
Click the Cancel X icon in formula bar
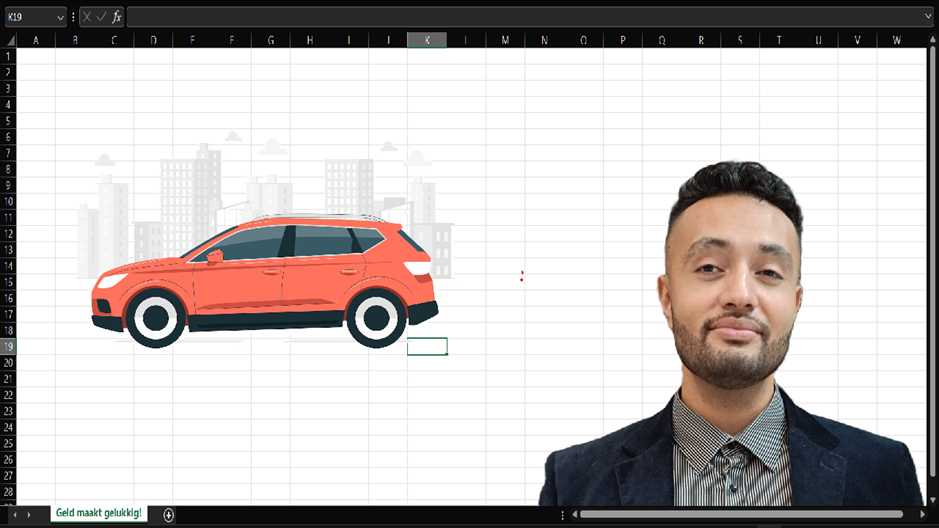87,17
